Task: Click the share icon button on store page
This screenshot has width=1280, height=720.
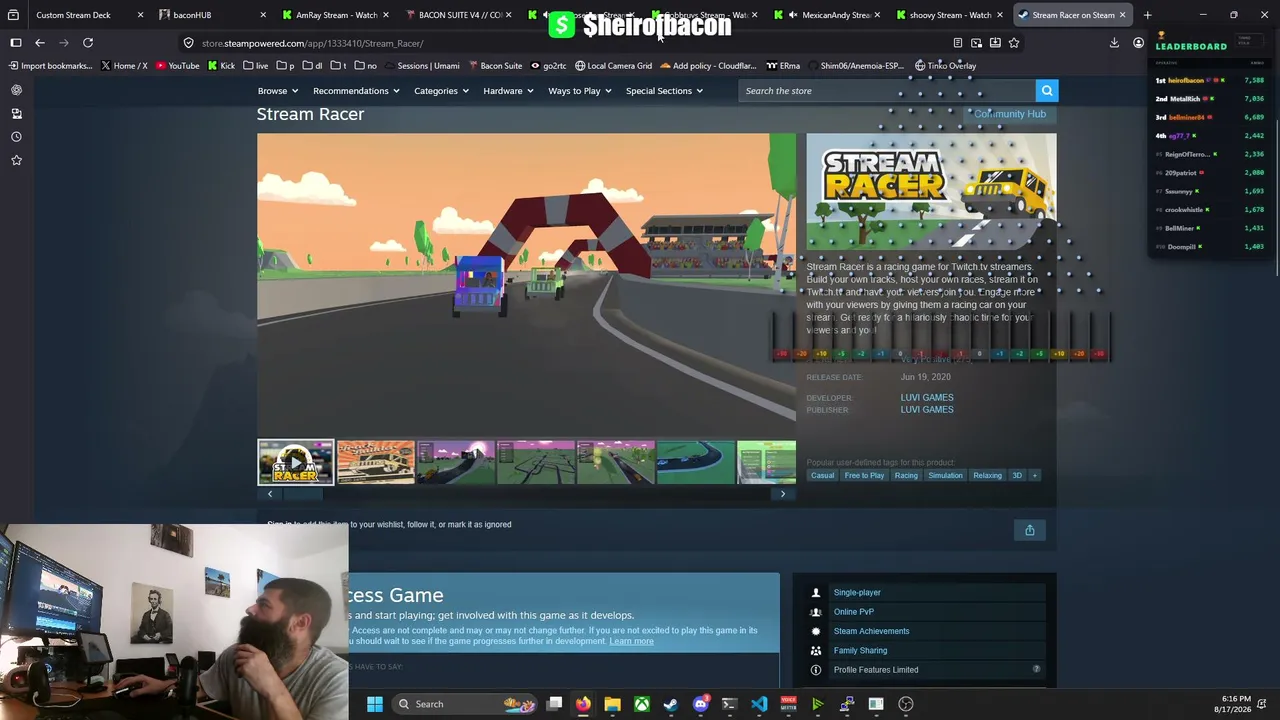Action: [1029, 530]
